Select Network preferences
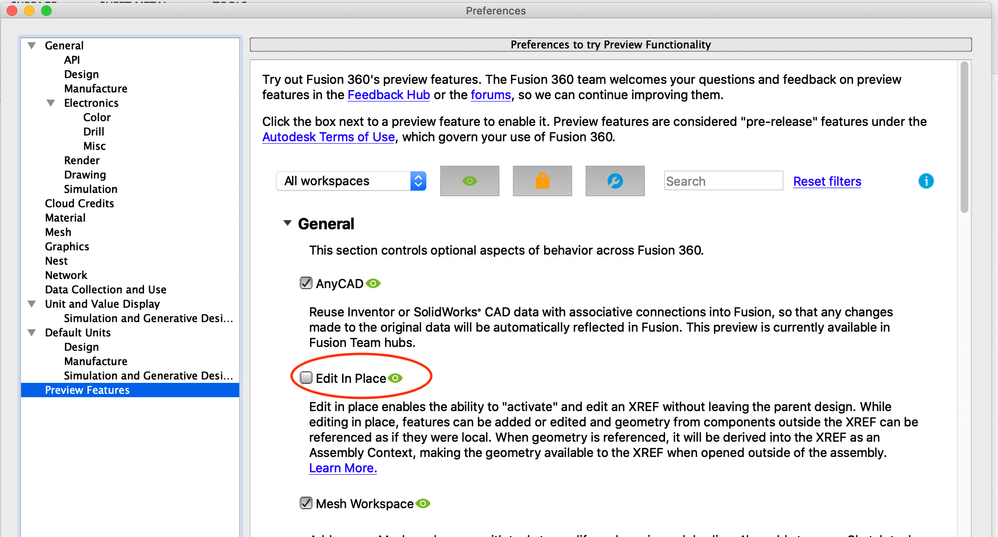 [66, 275]
